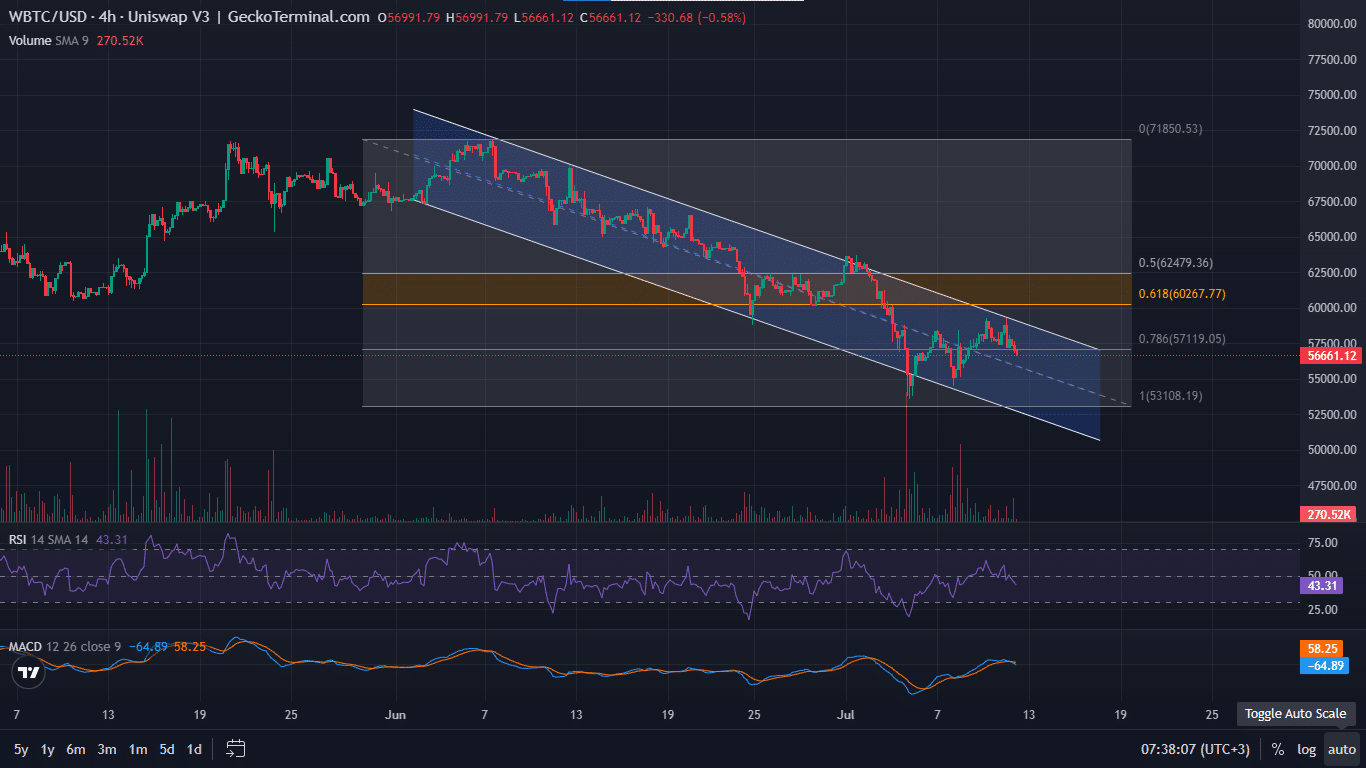Click the MACD 12 26 close 9 legend
Image resolution: width=1366 pixels, height=768 pixels.
pos(65,647)
